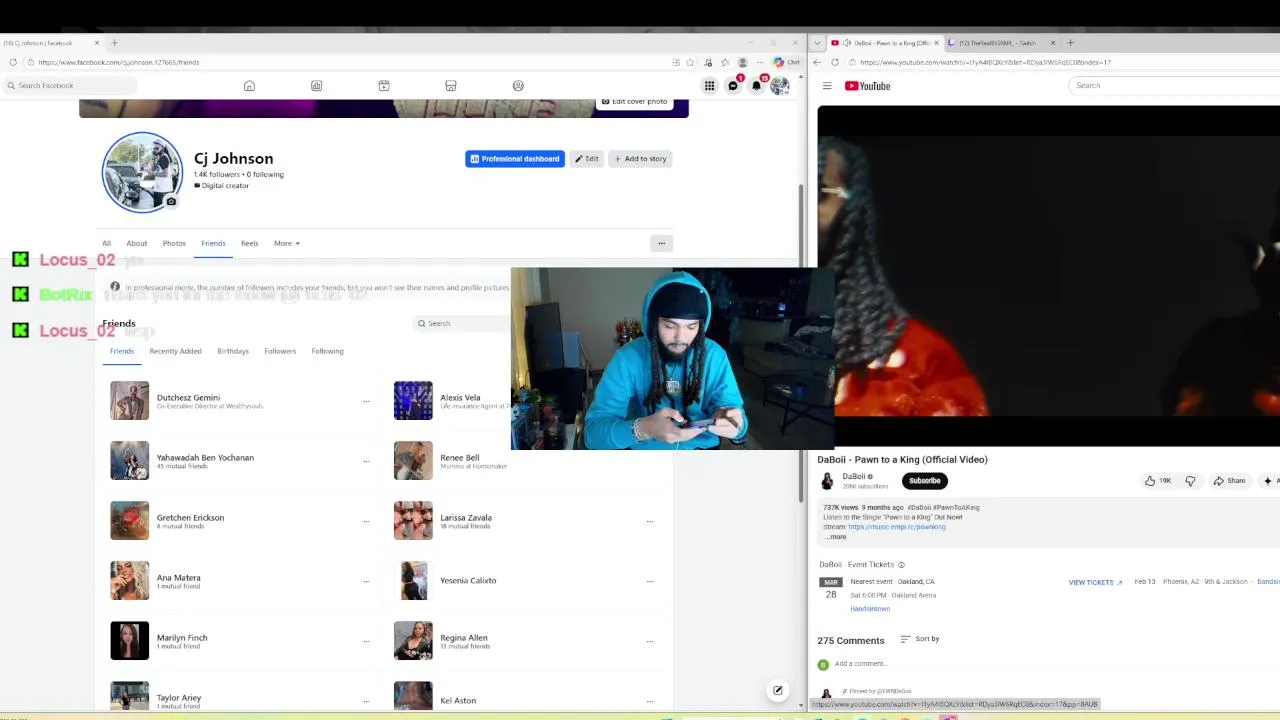
Task: Open Alexis Vela profile link
Action: click(x=460, y=397)
